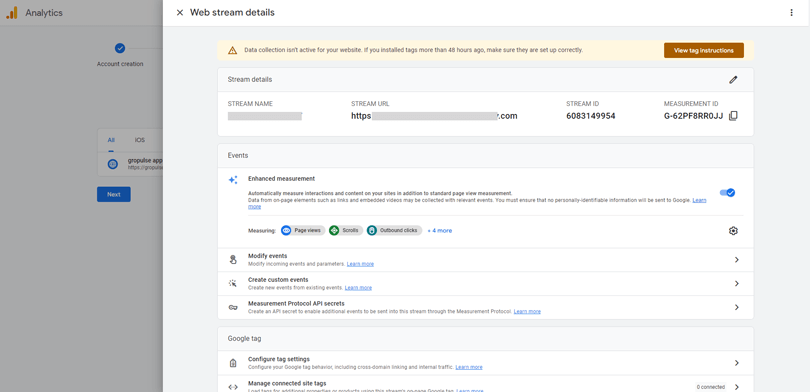The width and height of the screenshot is (810, 392).
Task: Select the Scrolls chip
Action: tap(346, 230)
